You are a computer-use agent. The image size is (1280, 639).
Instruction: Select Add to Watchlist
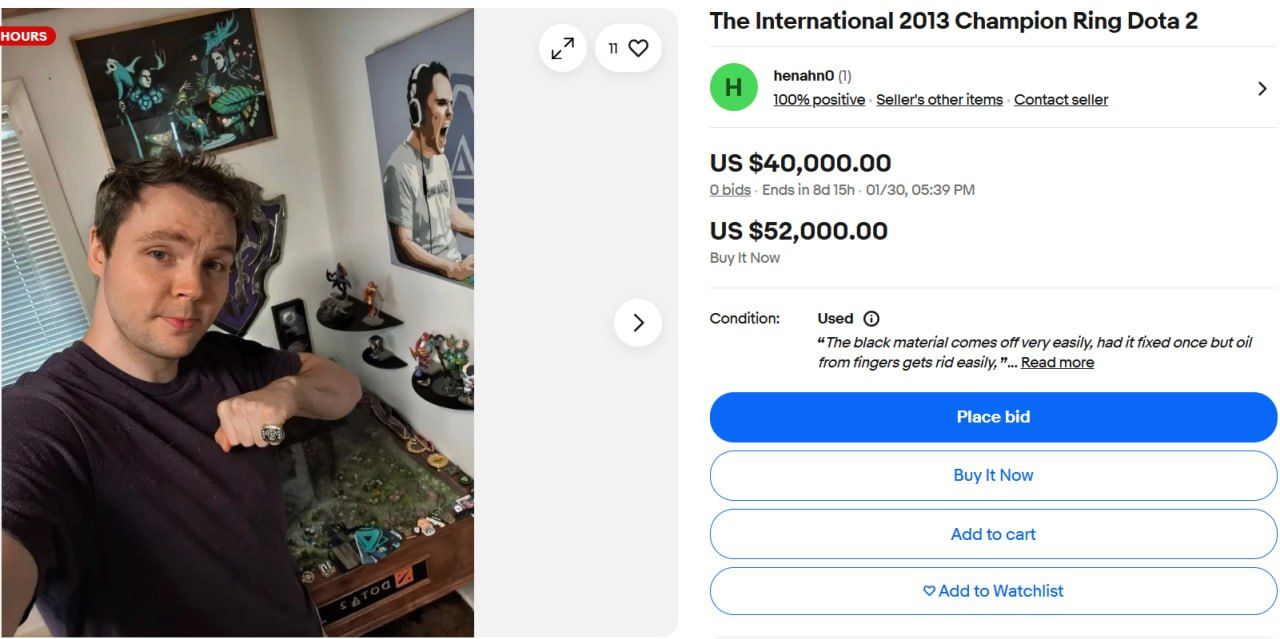[992, 591]
